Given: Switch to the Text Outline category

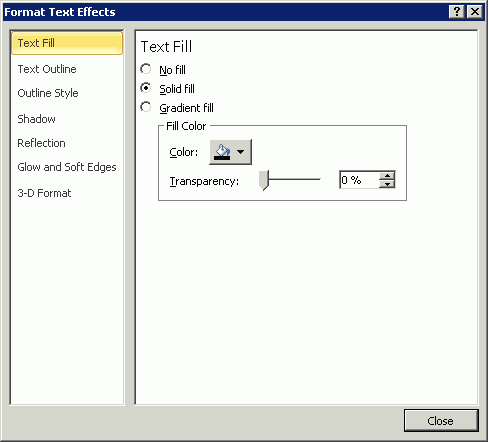Looking at the screenshot, I should pyautogui.click(x=47, y=69).
